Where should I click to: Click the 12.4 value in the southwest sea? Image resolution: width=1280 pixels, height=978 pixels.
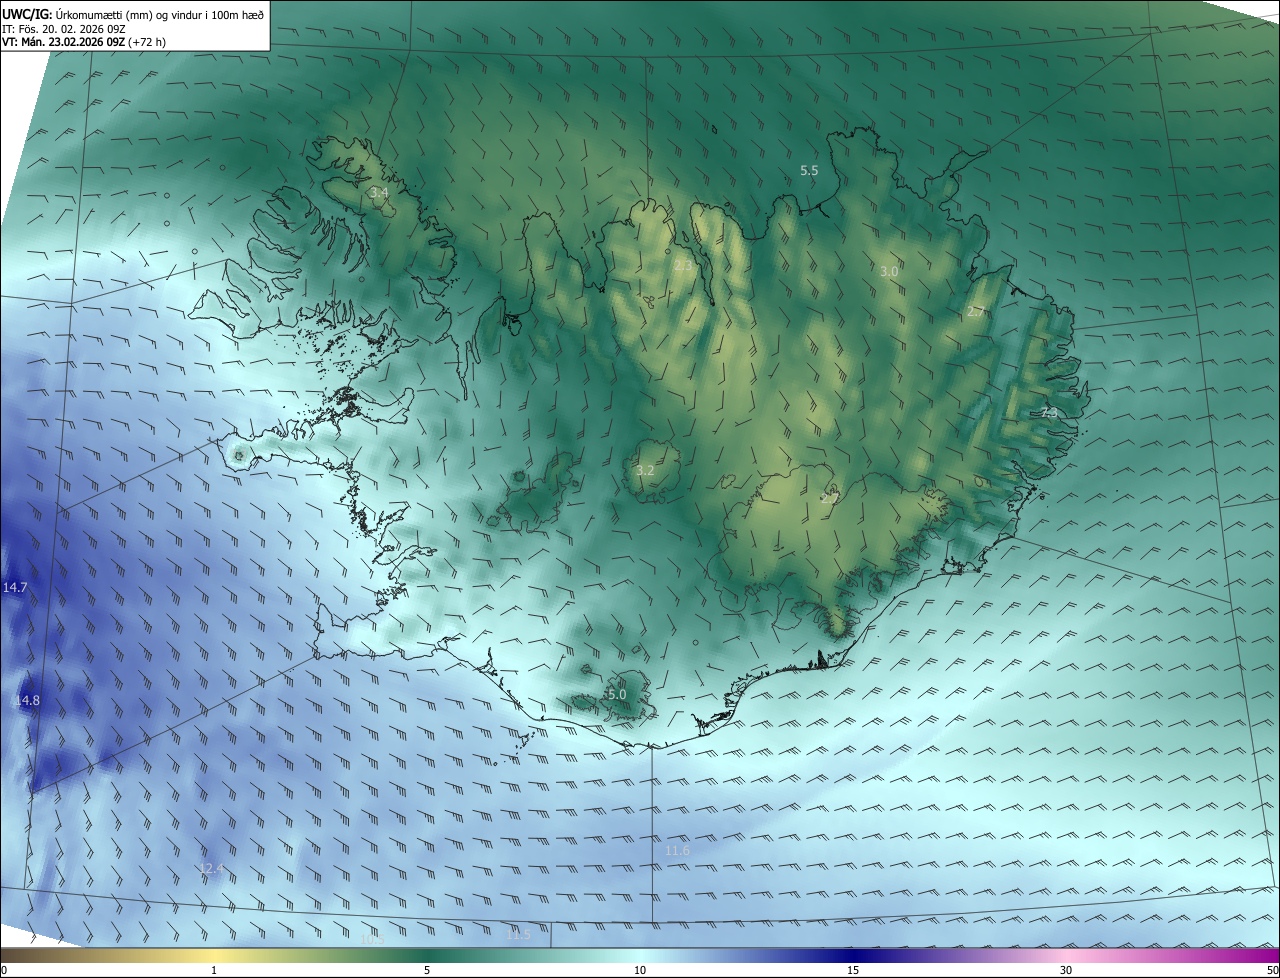(212, 868)
